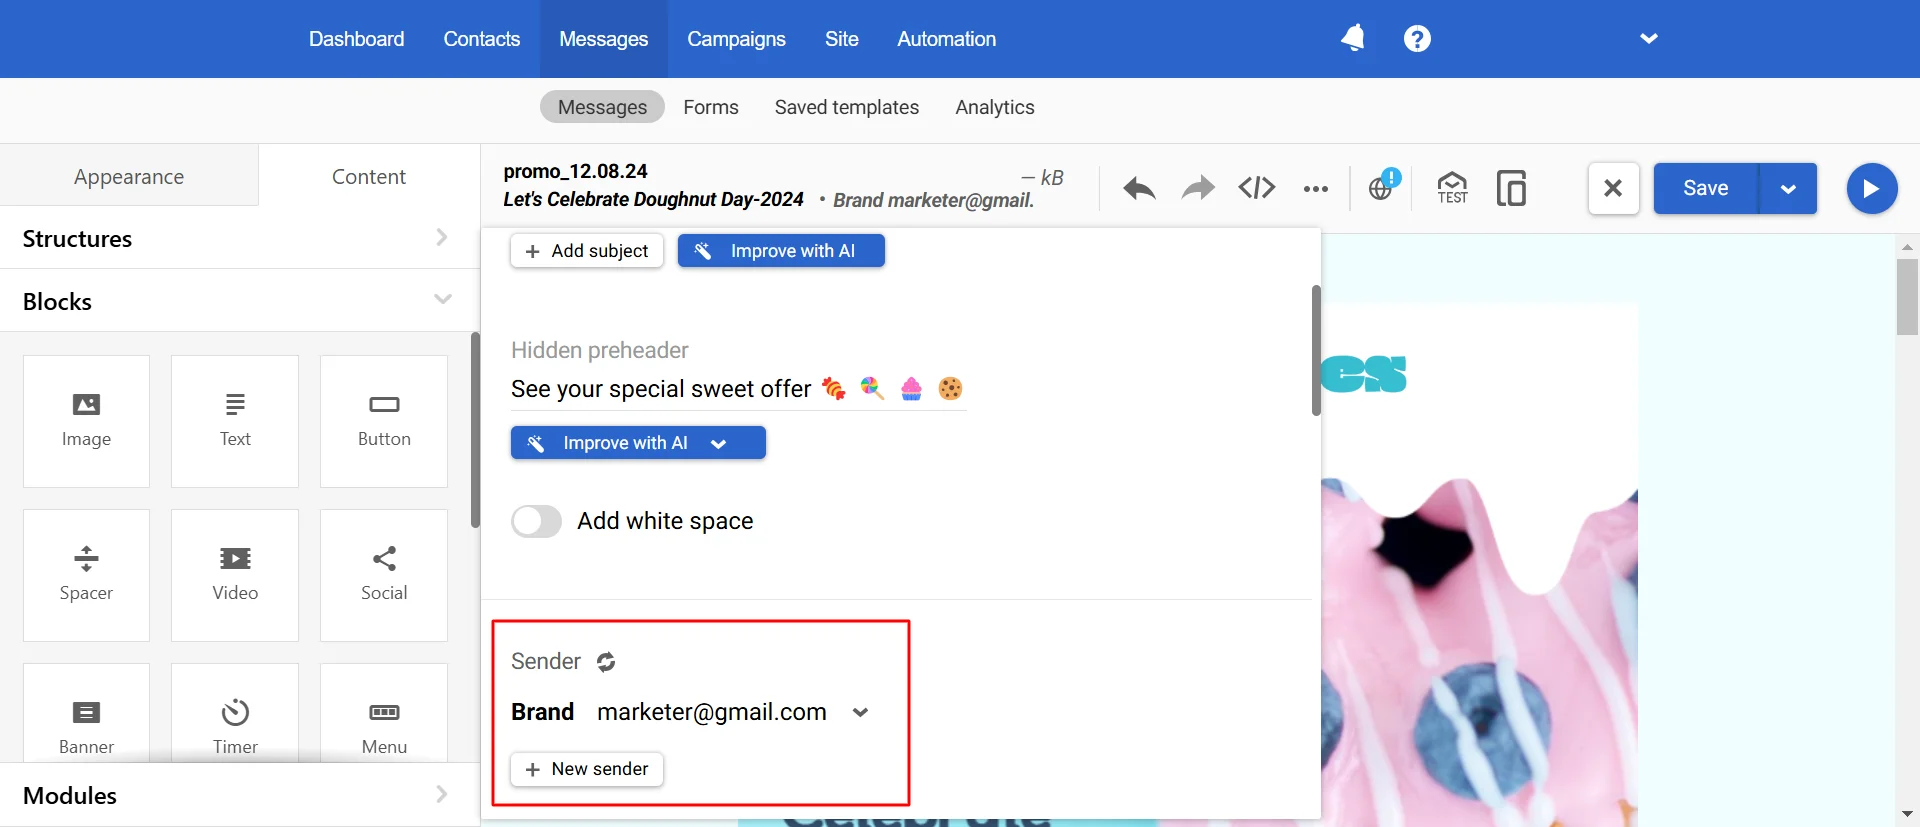Refresh the Sender list icon
The height and width of the screenshot is (827, 1920).
click(606, 661)
